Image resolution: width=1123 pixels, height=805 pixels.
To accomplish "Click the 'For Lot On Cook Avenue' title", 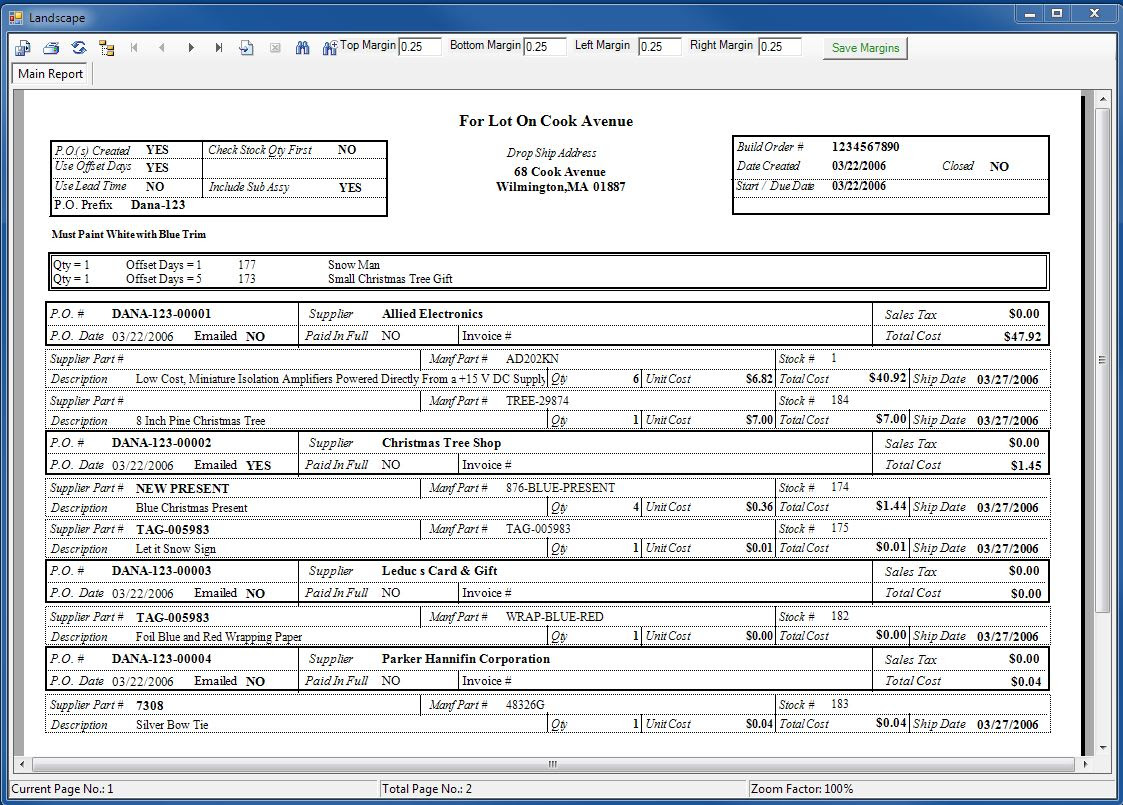I will 546,121.
